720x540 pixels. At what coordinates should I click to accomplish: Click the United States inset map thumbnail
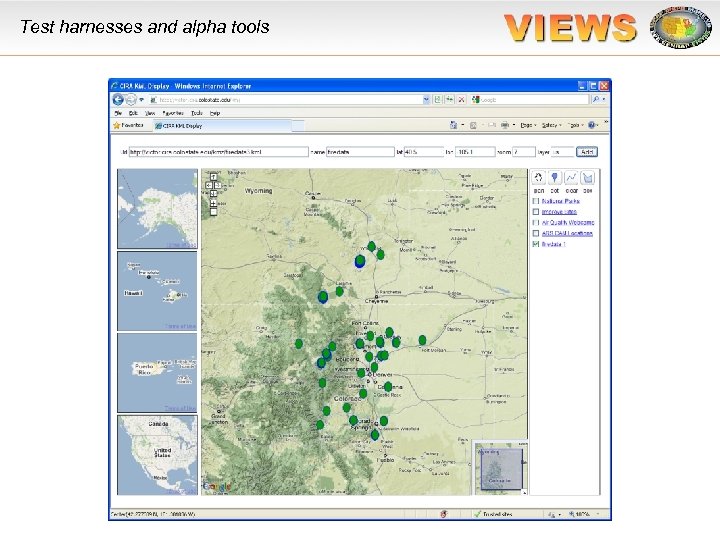(158, 455)
